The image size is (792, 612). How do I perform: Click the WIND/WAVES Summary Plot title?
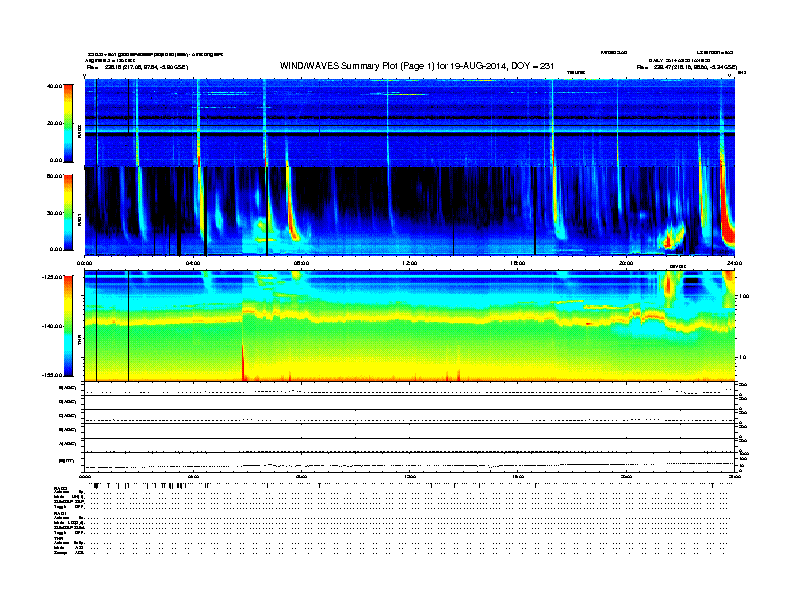click(x=417, y=66)
